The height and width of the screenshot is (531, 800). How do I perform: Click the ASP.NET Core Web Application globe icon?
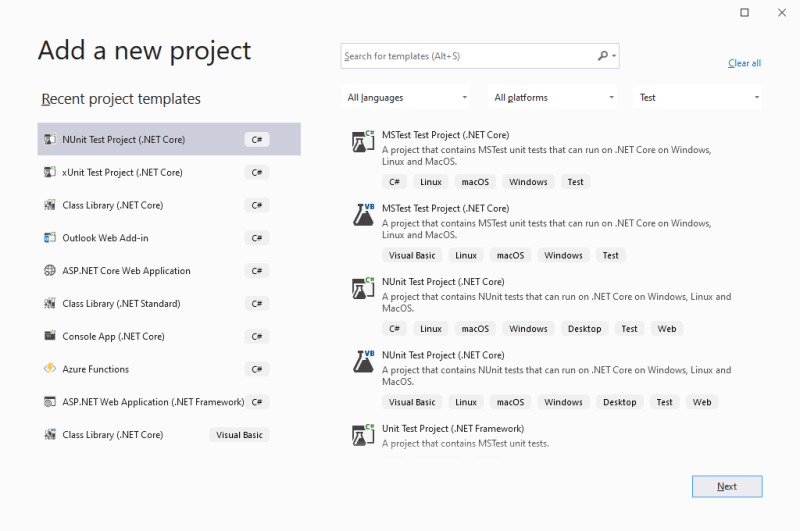point(49,270)
